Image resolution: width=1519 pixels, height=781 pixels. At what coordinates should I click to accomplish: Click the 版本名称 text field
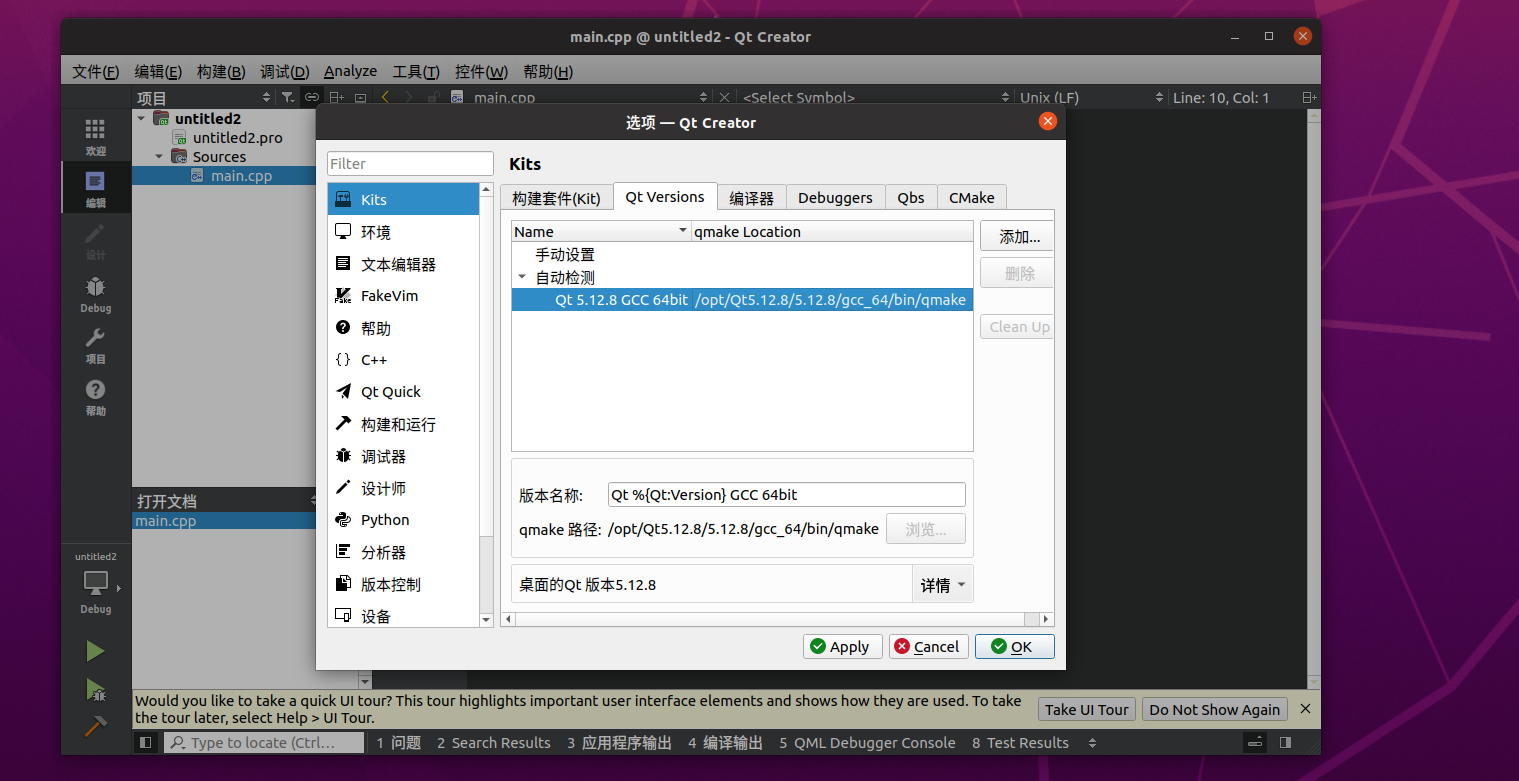click(x=787, y=494)
